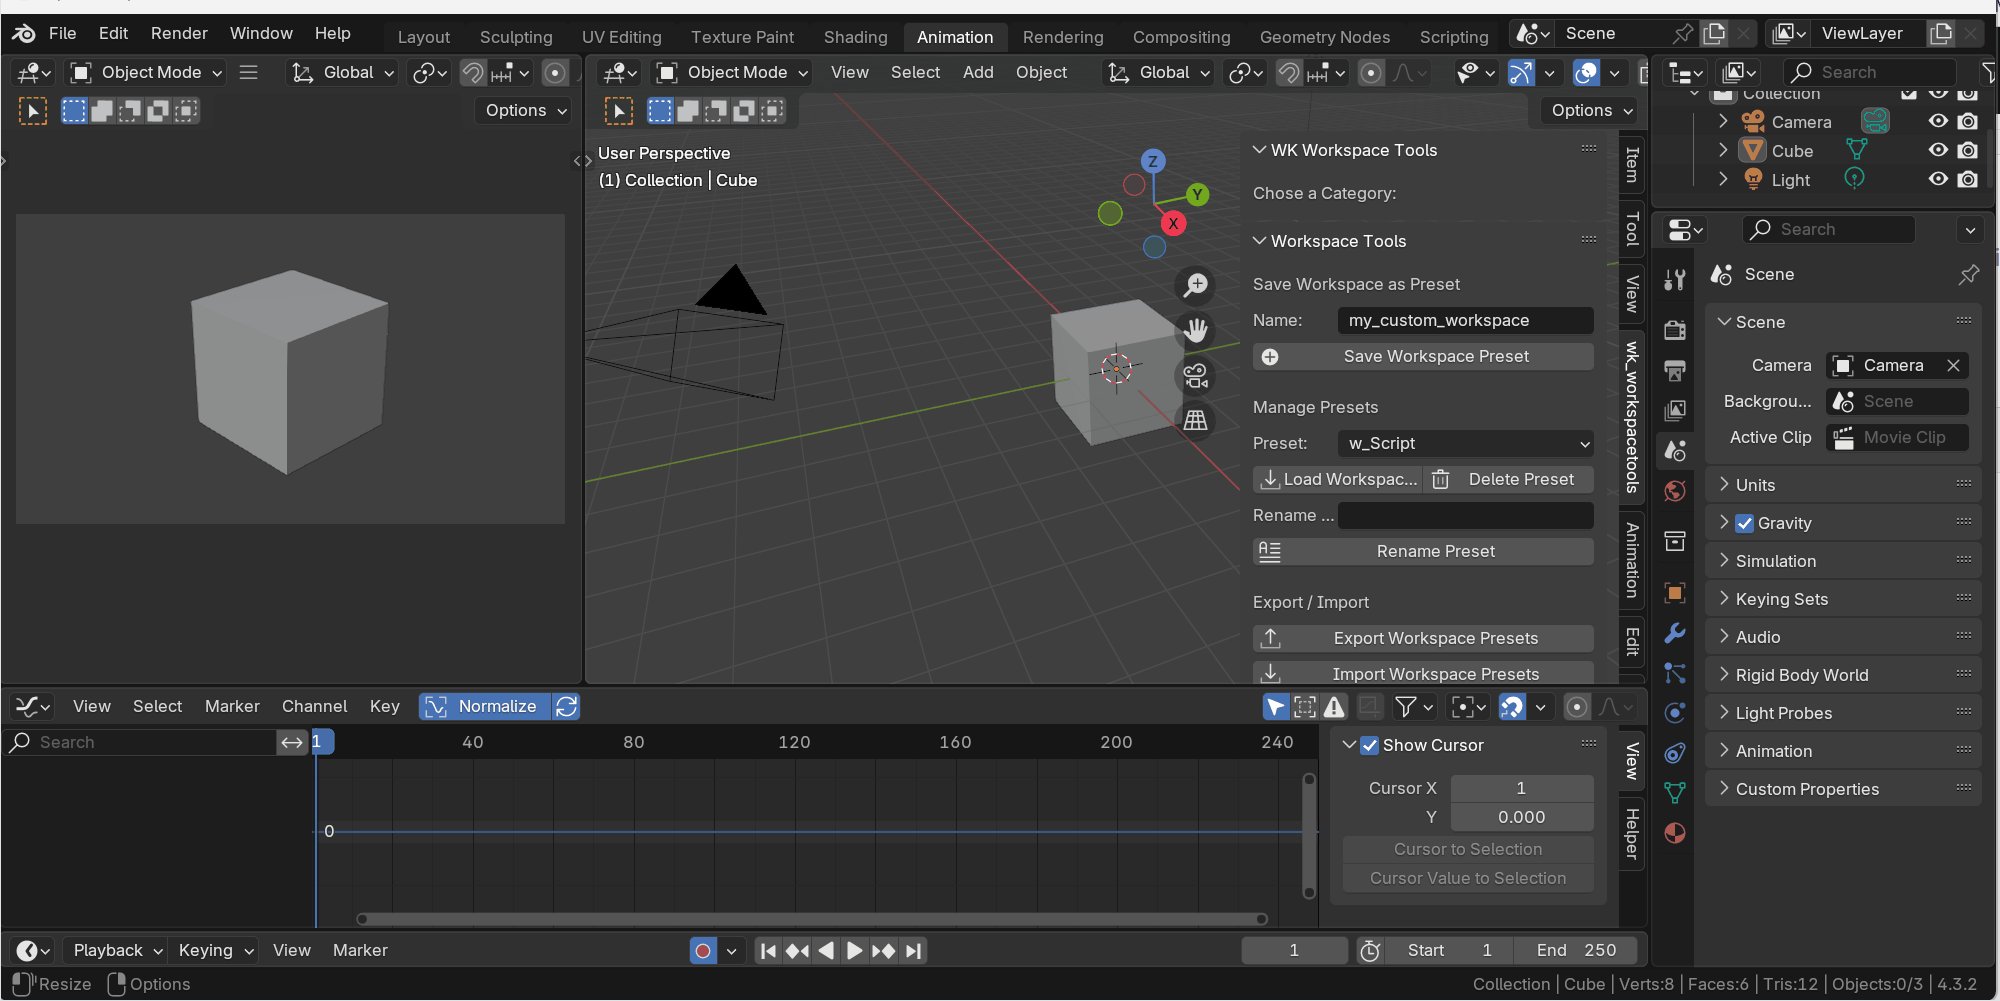Image resolution: width=2000 pixels, height=1001 pixels.
Task: Switch to the Rendering workspace tab
Action: coord(1063,36)
